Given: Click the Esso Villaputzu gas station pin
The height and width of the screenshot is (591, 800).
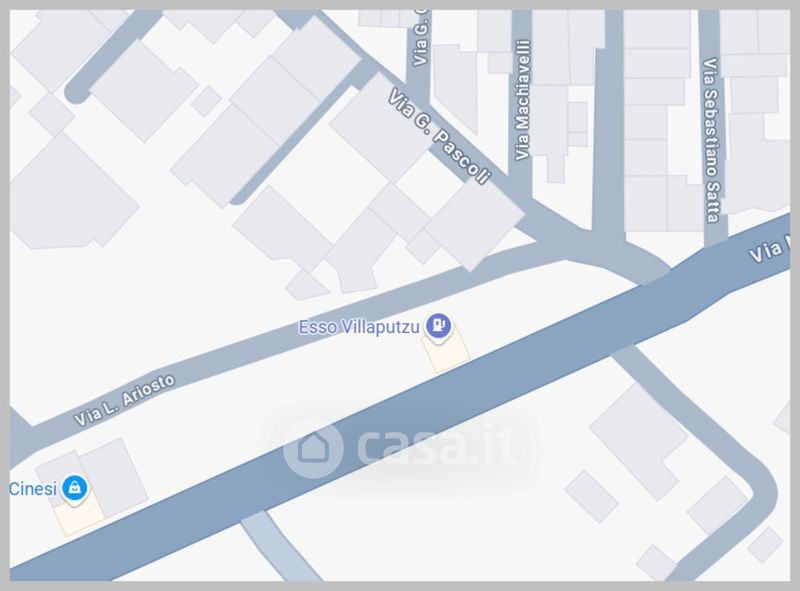Looking at the screenshot, I should click(x=438, y=326).
